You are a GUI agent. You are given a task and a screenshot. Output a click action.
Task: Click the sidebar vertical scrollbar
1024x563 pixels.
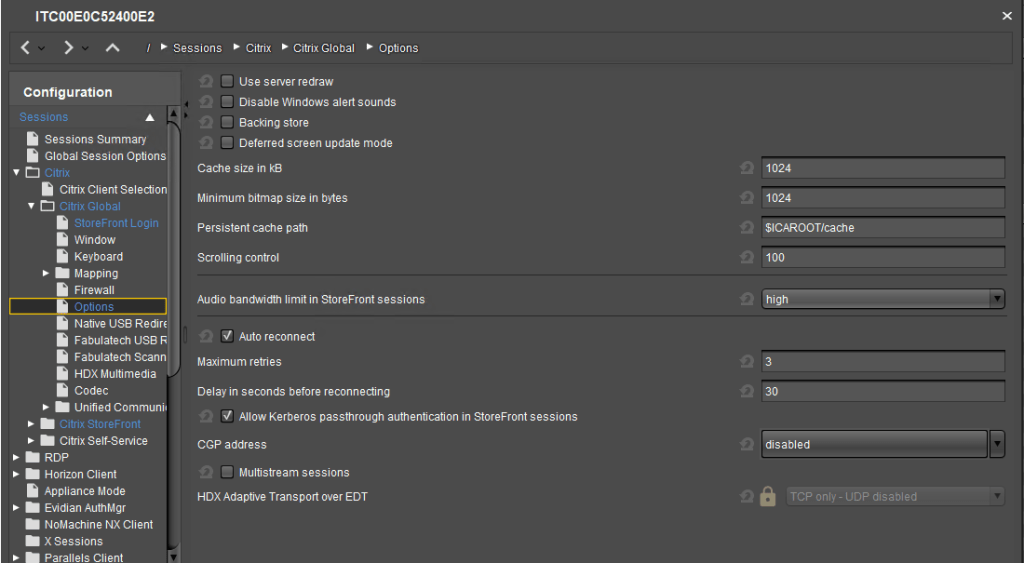(174, 250)
